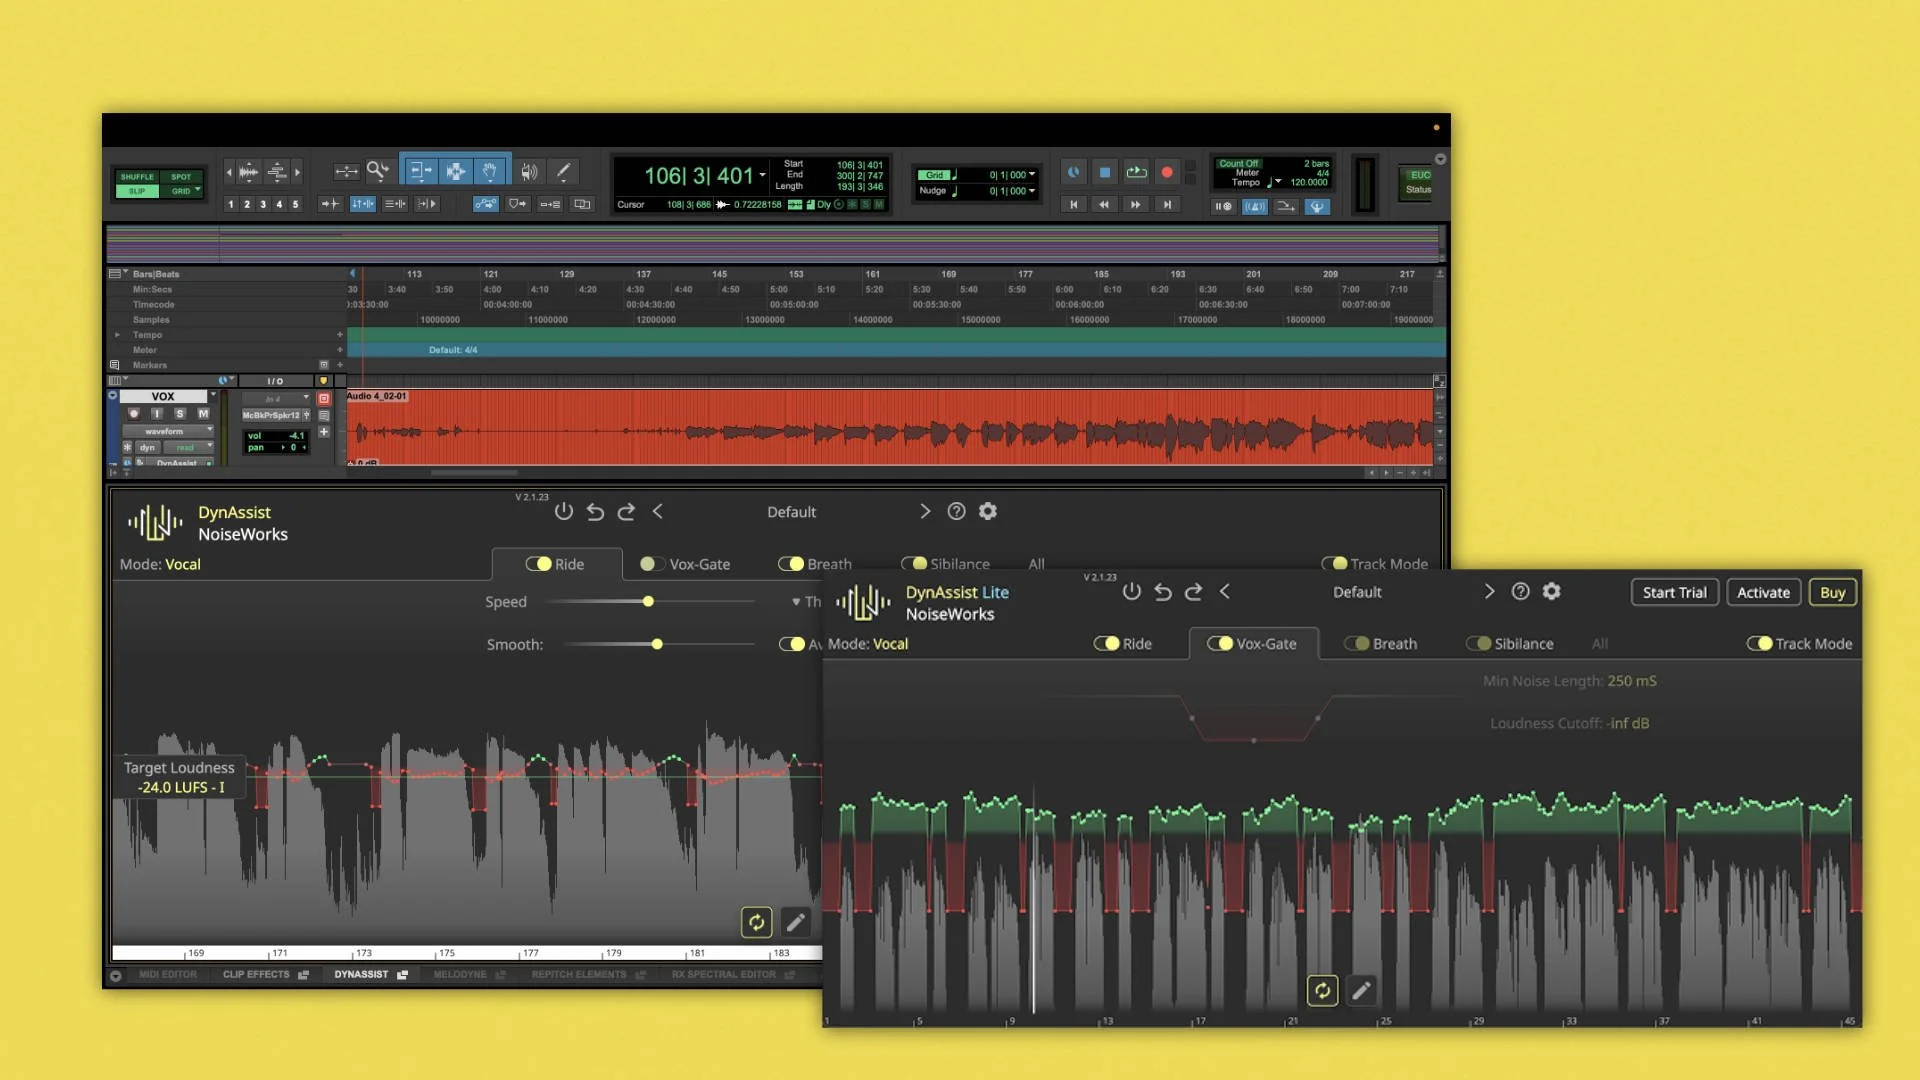The height and width of the screenshot is (1080, 1920).
Task: Click DynAssist Lite settings gear
Action: point(1551,592)
